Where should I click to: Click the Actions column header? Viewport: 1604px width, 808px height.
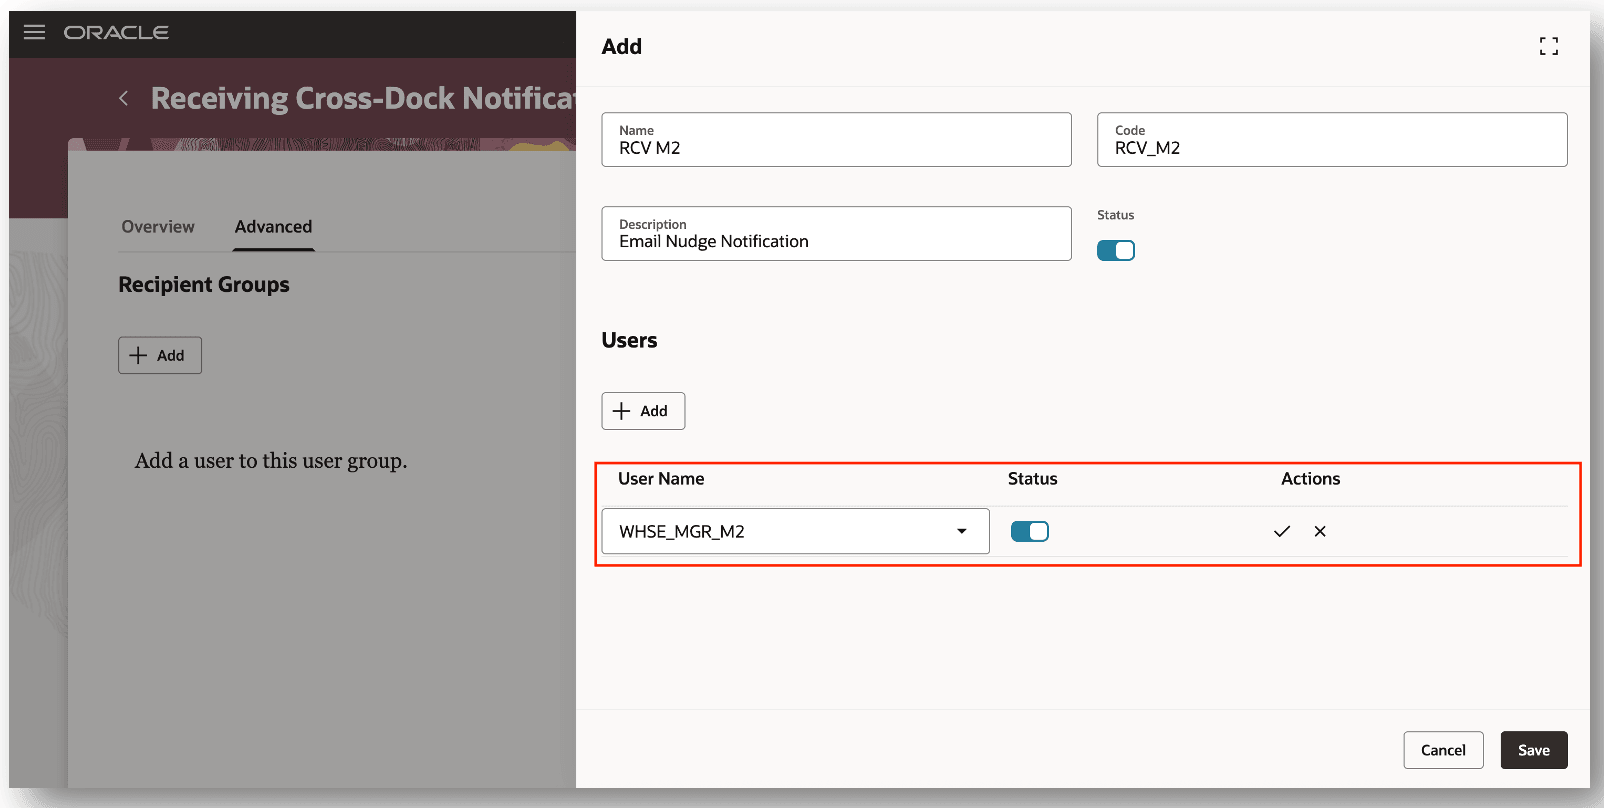tap(1310, 479)
